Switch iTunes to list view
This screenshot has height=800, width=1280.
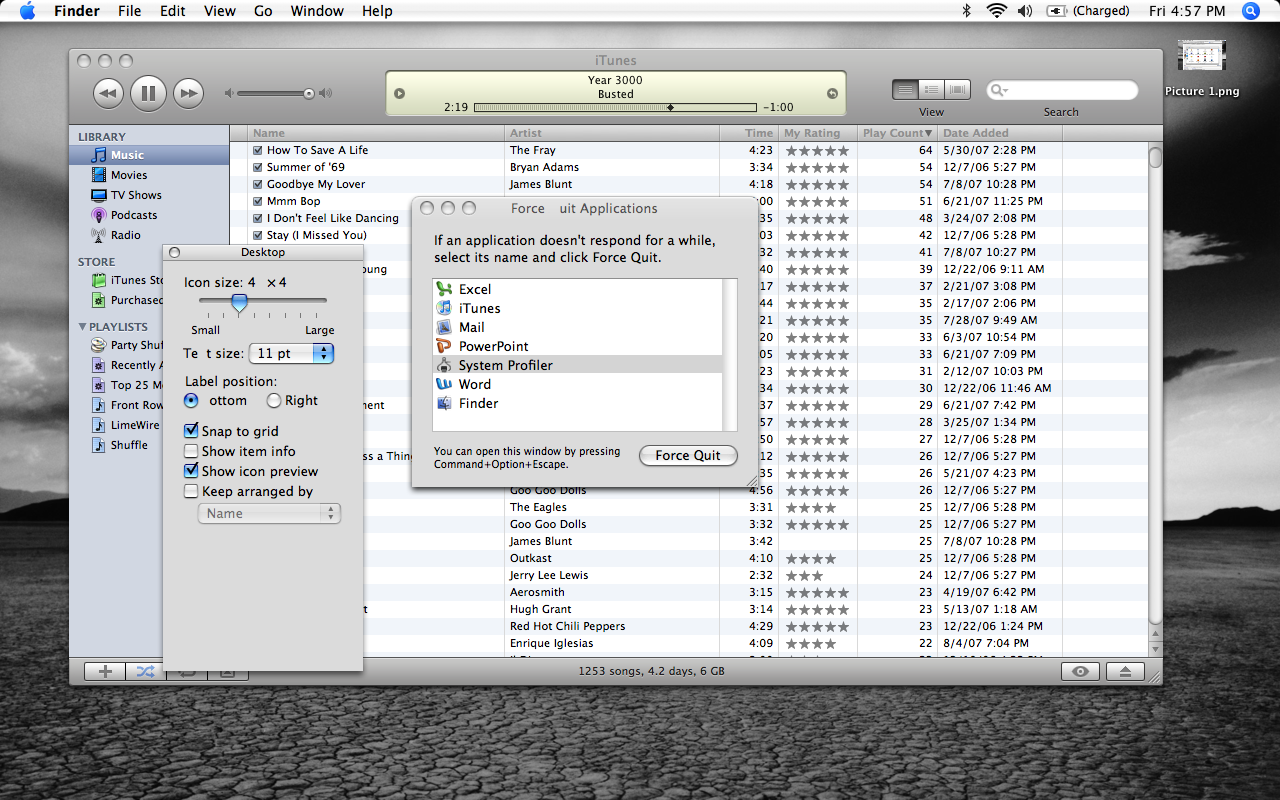click(905, 90)
